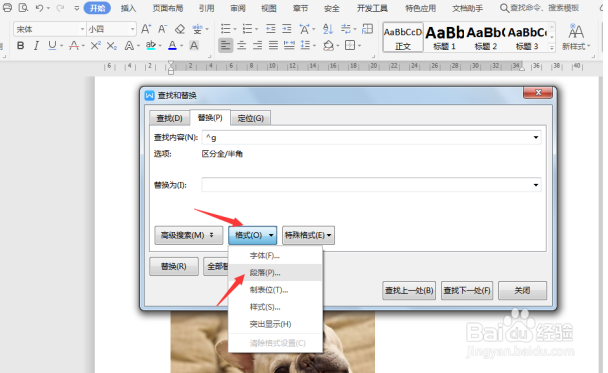Apply strikethrough text formatting

(x=74, y=46)
